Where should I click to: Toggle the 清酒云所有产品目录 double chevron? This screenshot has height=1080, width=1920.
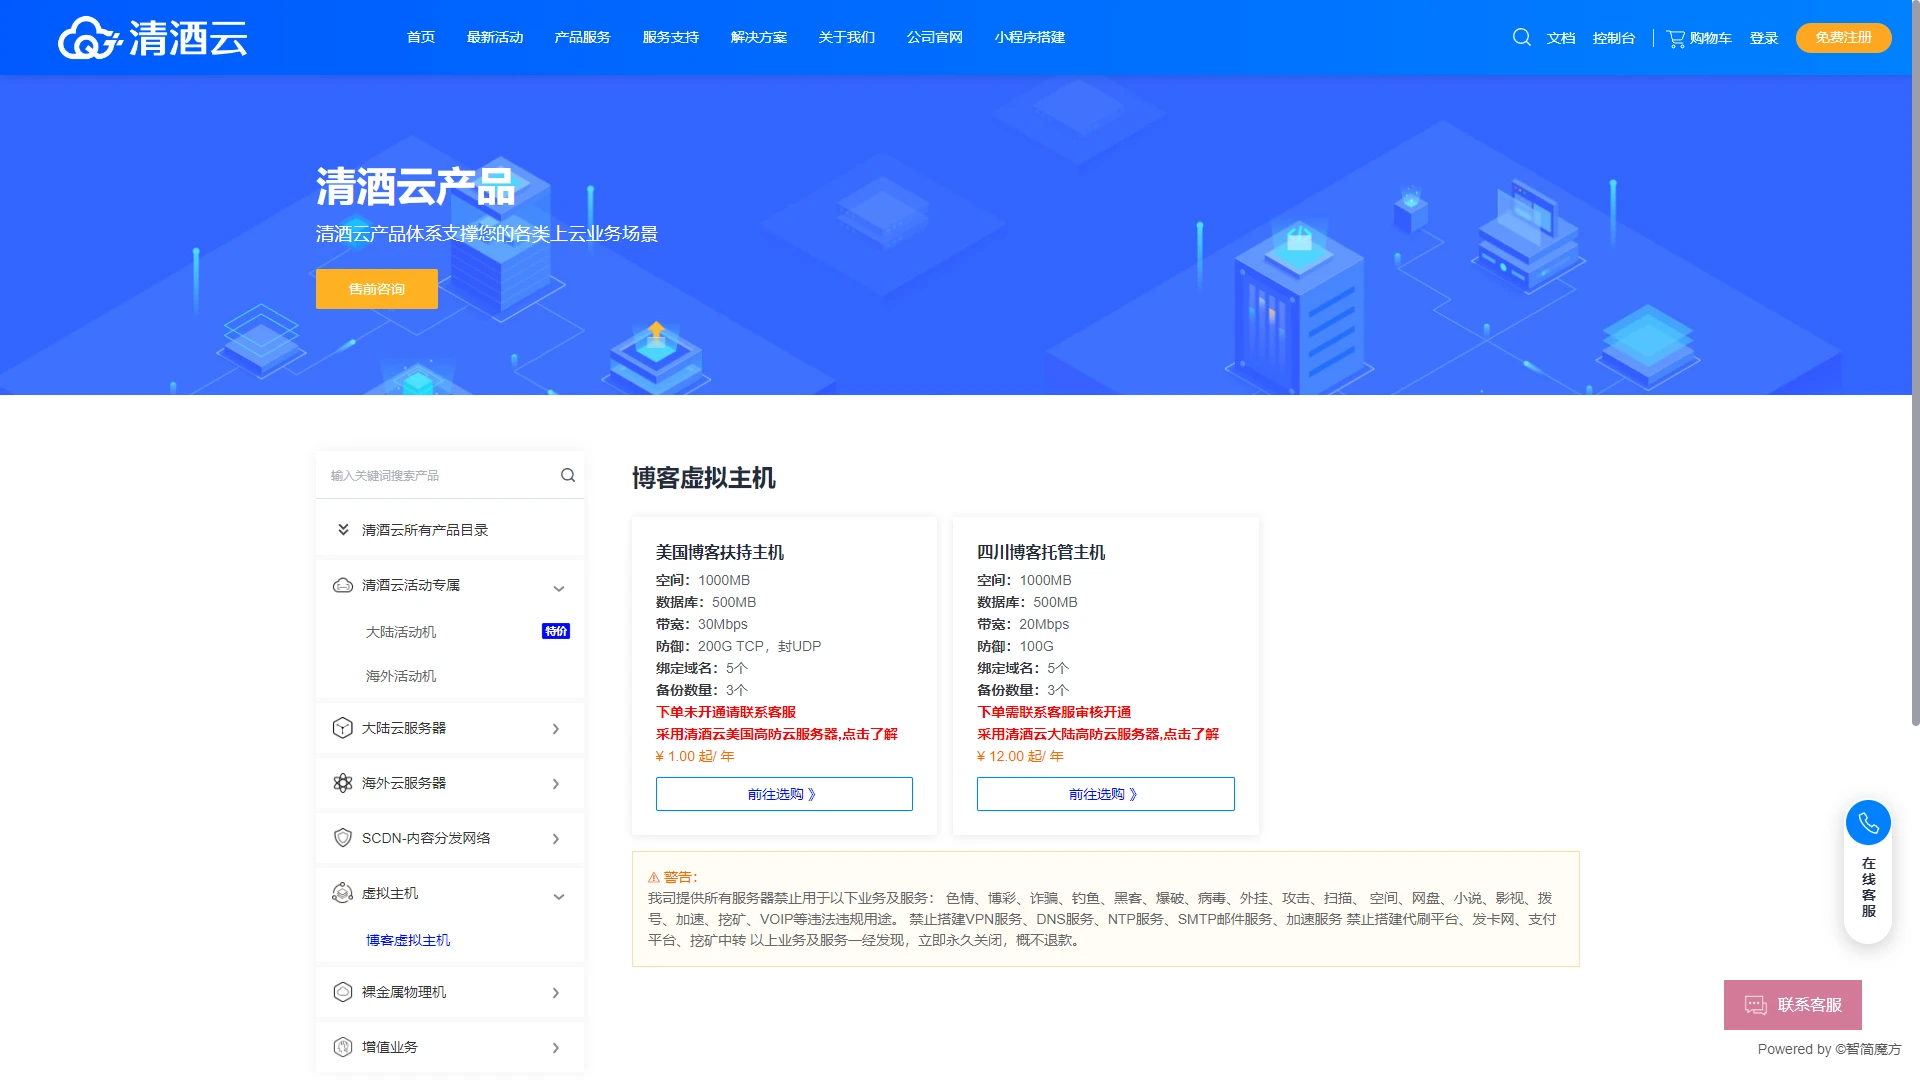pos(343,530)
